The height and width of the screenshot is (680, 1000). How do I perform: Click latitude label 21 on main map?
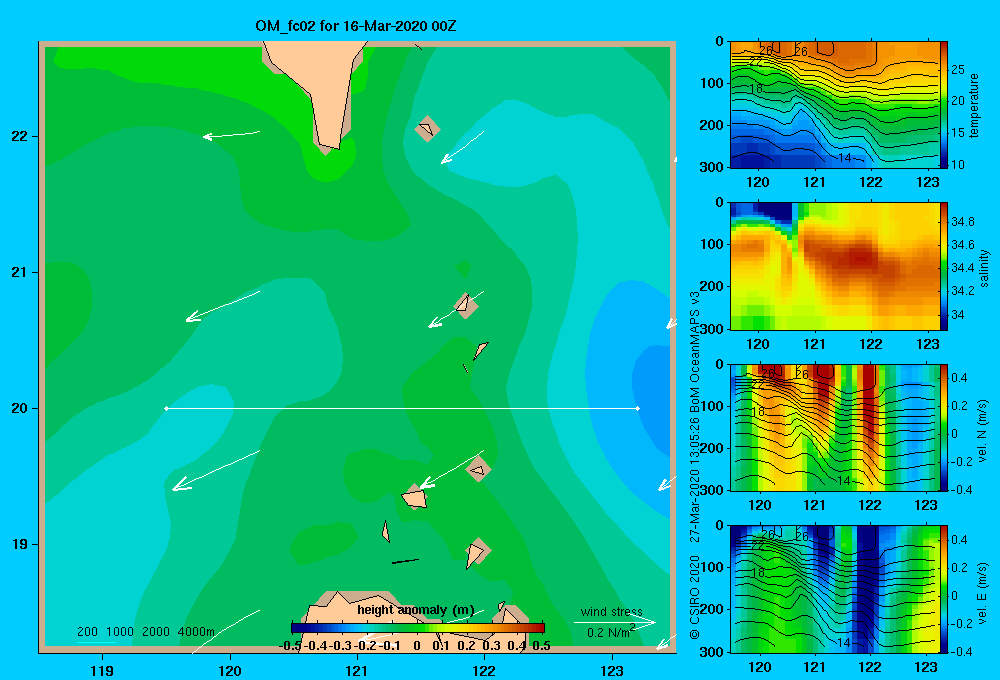coord(20,272)
